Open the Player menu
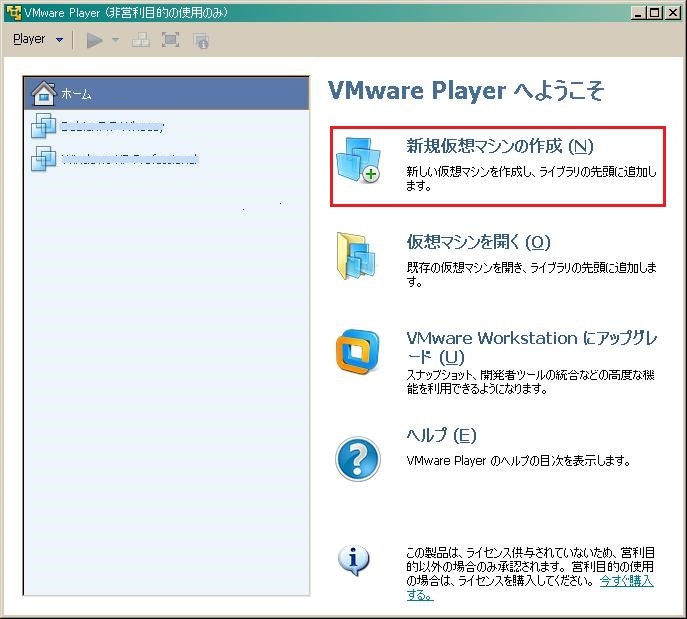This screenshot has width=687, height=619. click(x=29, y=39)
